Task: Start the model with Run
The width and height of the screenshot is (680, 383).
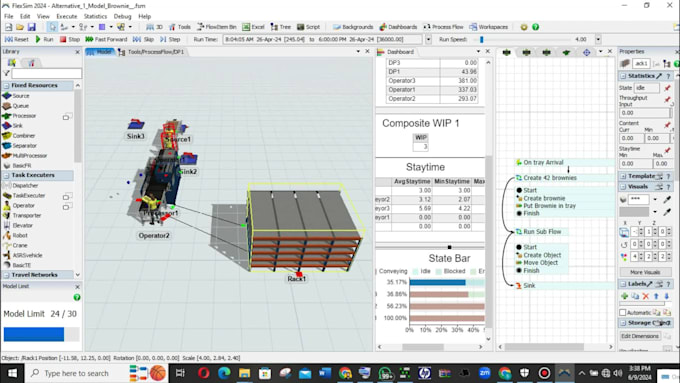Action: pos(44,39)
